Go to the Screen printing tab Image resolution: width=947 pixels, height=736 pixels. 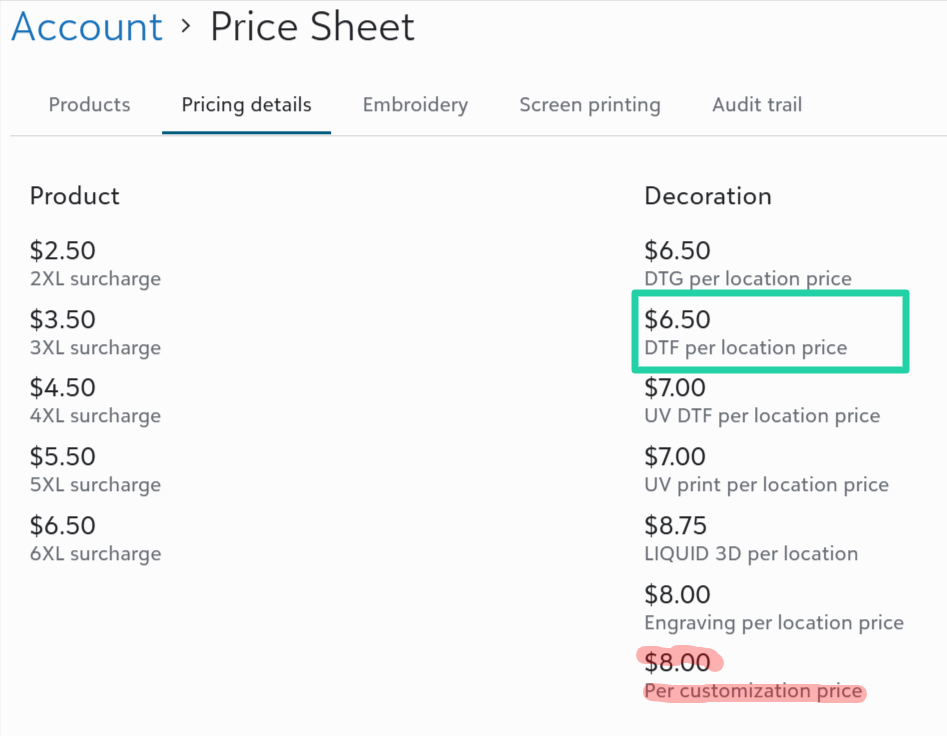[x=589, y=105]
